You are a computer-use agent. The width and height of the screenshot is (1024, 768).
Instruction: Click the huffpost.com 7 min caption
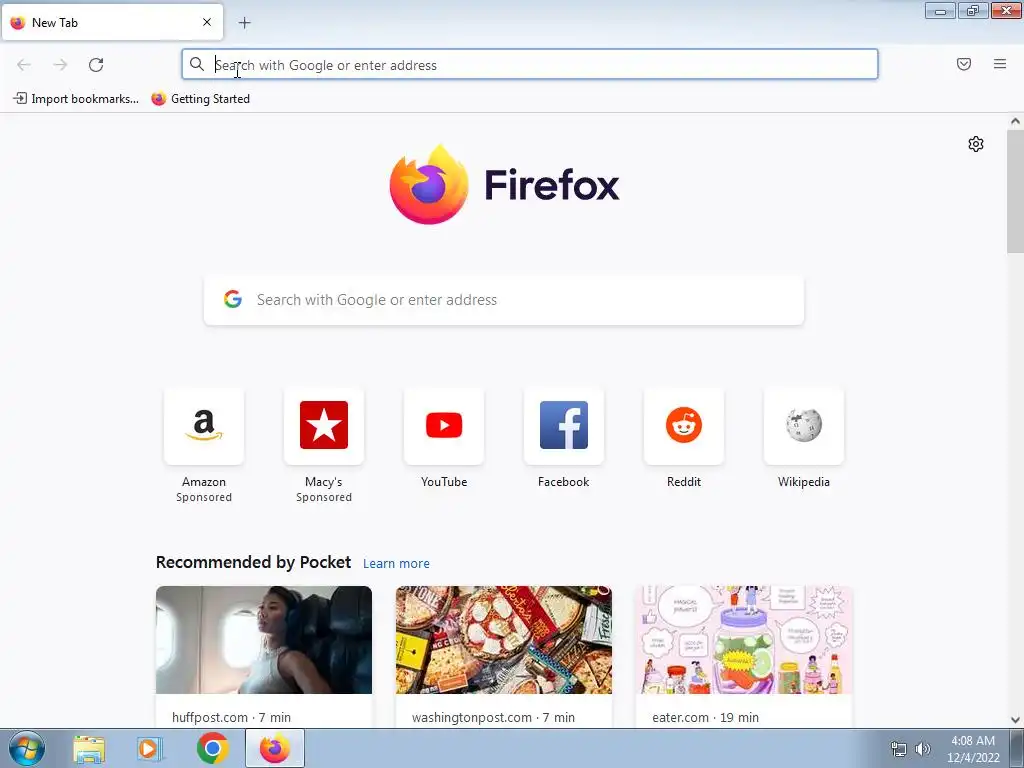pos(231,717)
